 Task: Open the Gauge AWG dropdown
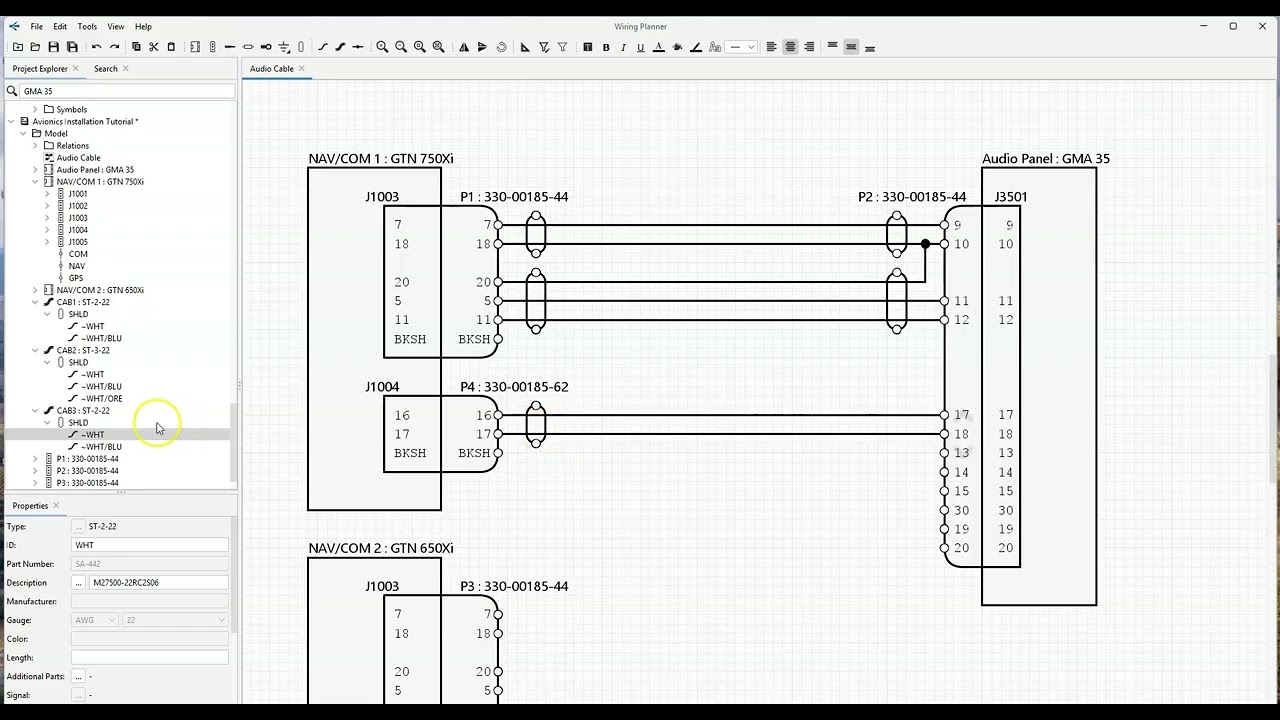tap(94, 620)
